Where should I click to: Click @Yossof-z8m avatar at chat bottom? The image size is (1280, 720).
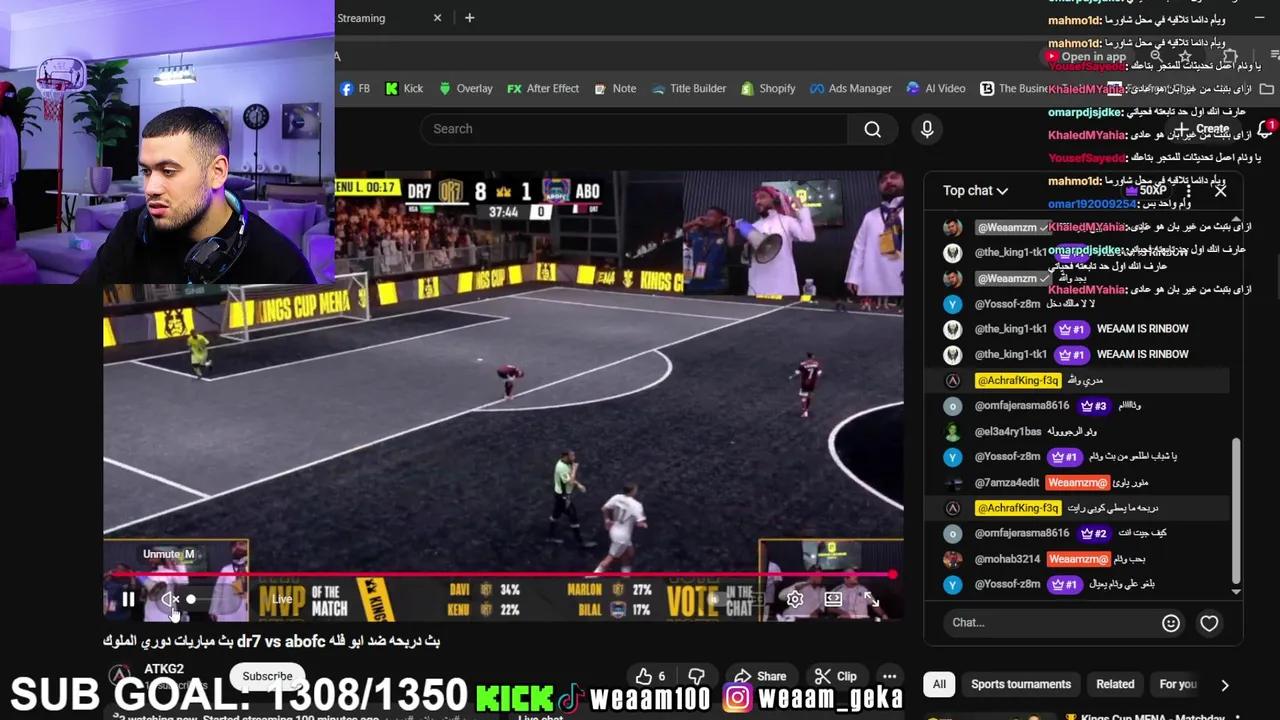click(953, 584)
